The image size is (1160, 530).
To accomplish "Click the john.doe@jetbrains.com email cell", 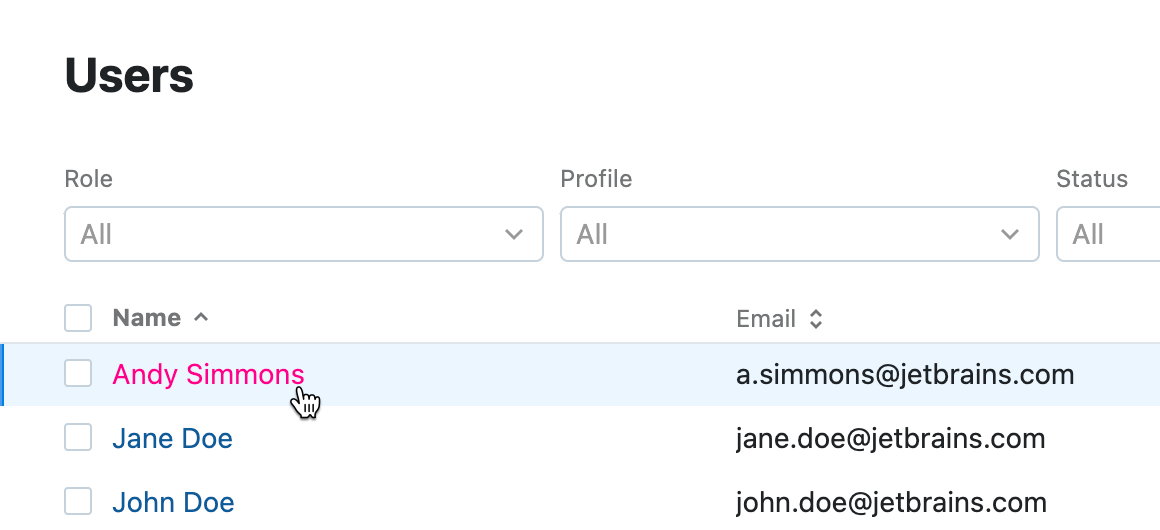I will pos(891,502).
